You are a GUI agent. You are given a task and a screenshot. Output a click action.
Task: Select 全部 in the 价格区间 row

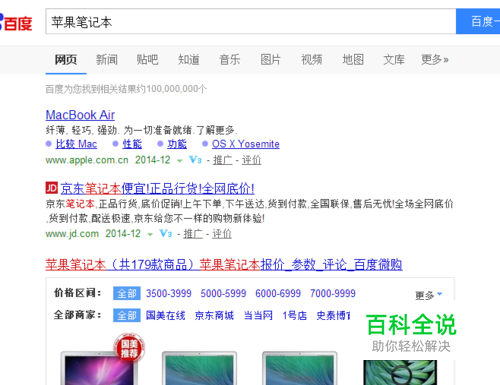[127, 293]
